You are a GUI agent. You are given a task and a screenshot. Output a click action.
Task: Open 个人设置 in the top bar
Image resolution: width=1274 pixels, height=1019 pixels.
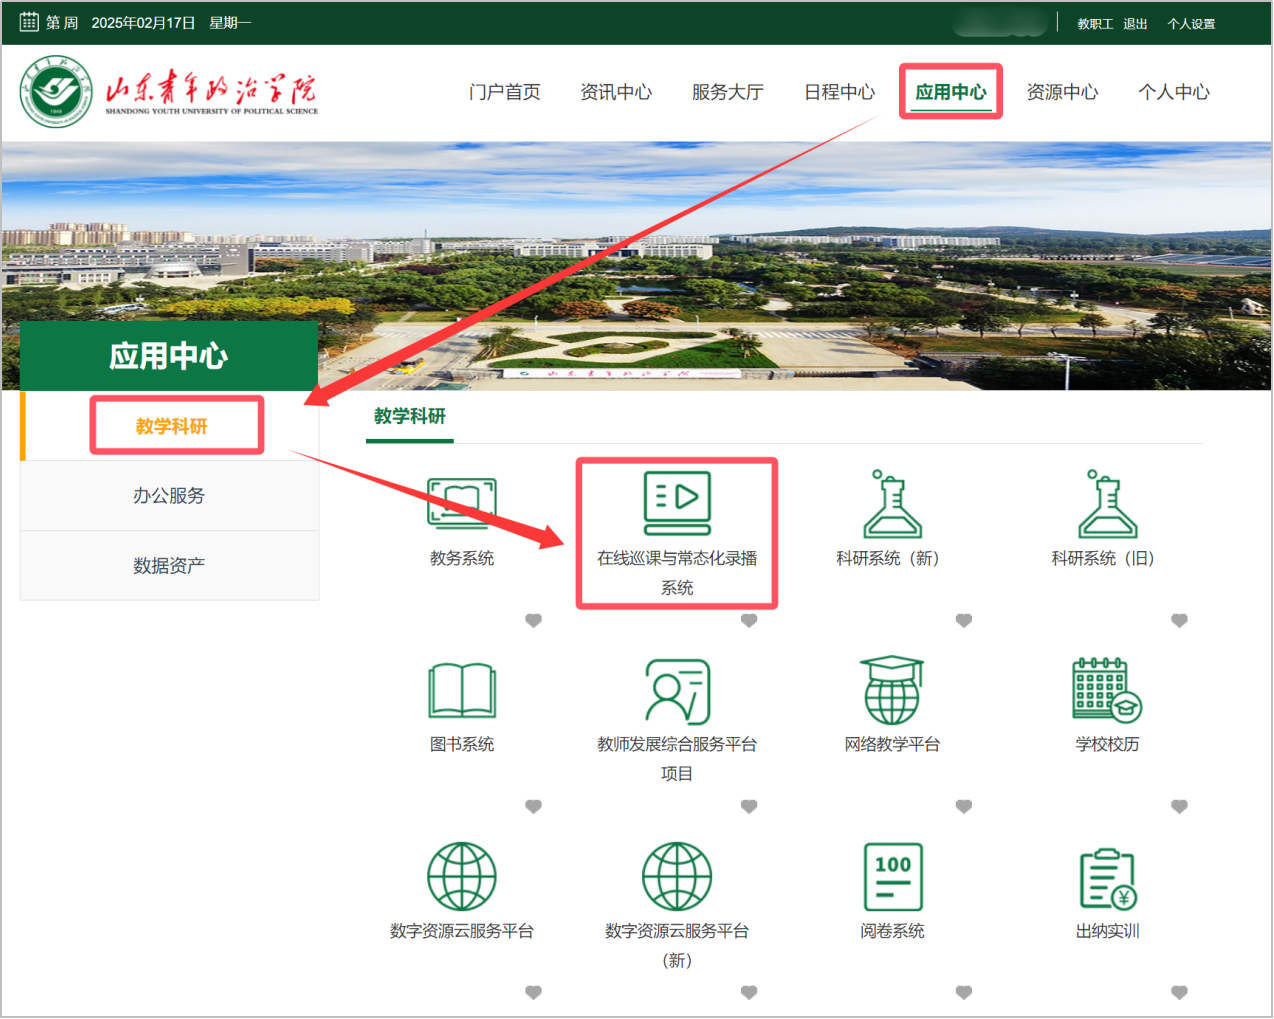(1191, 24)
